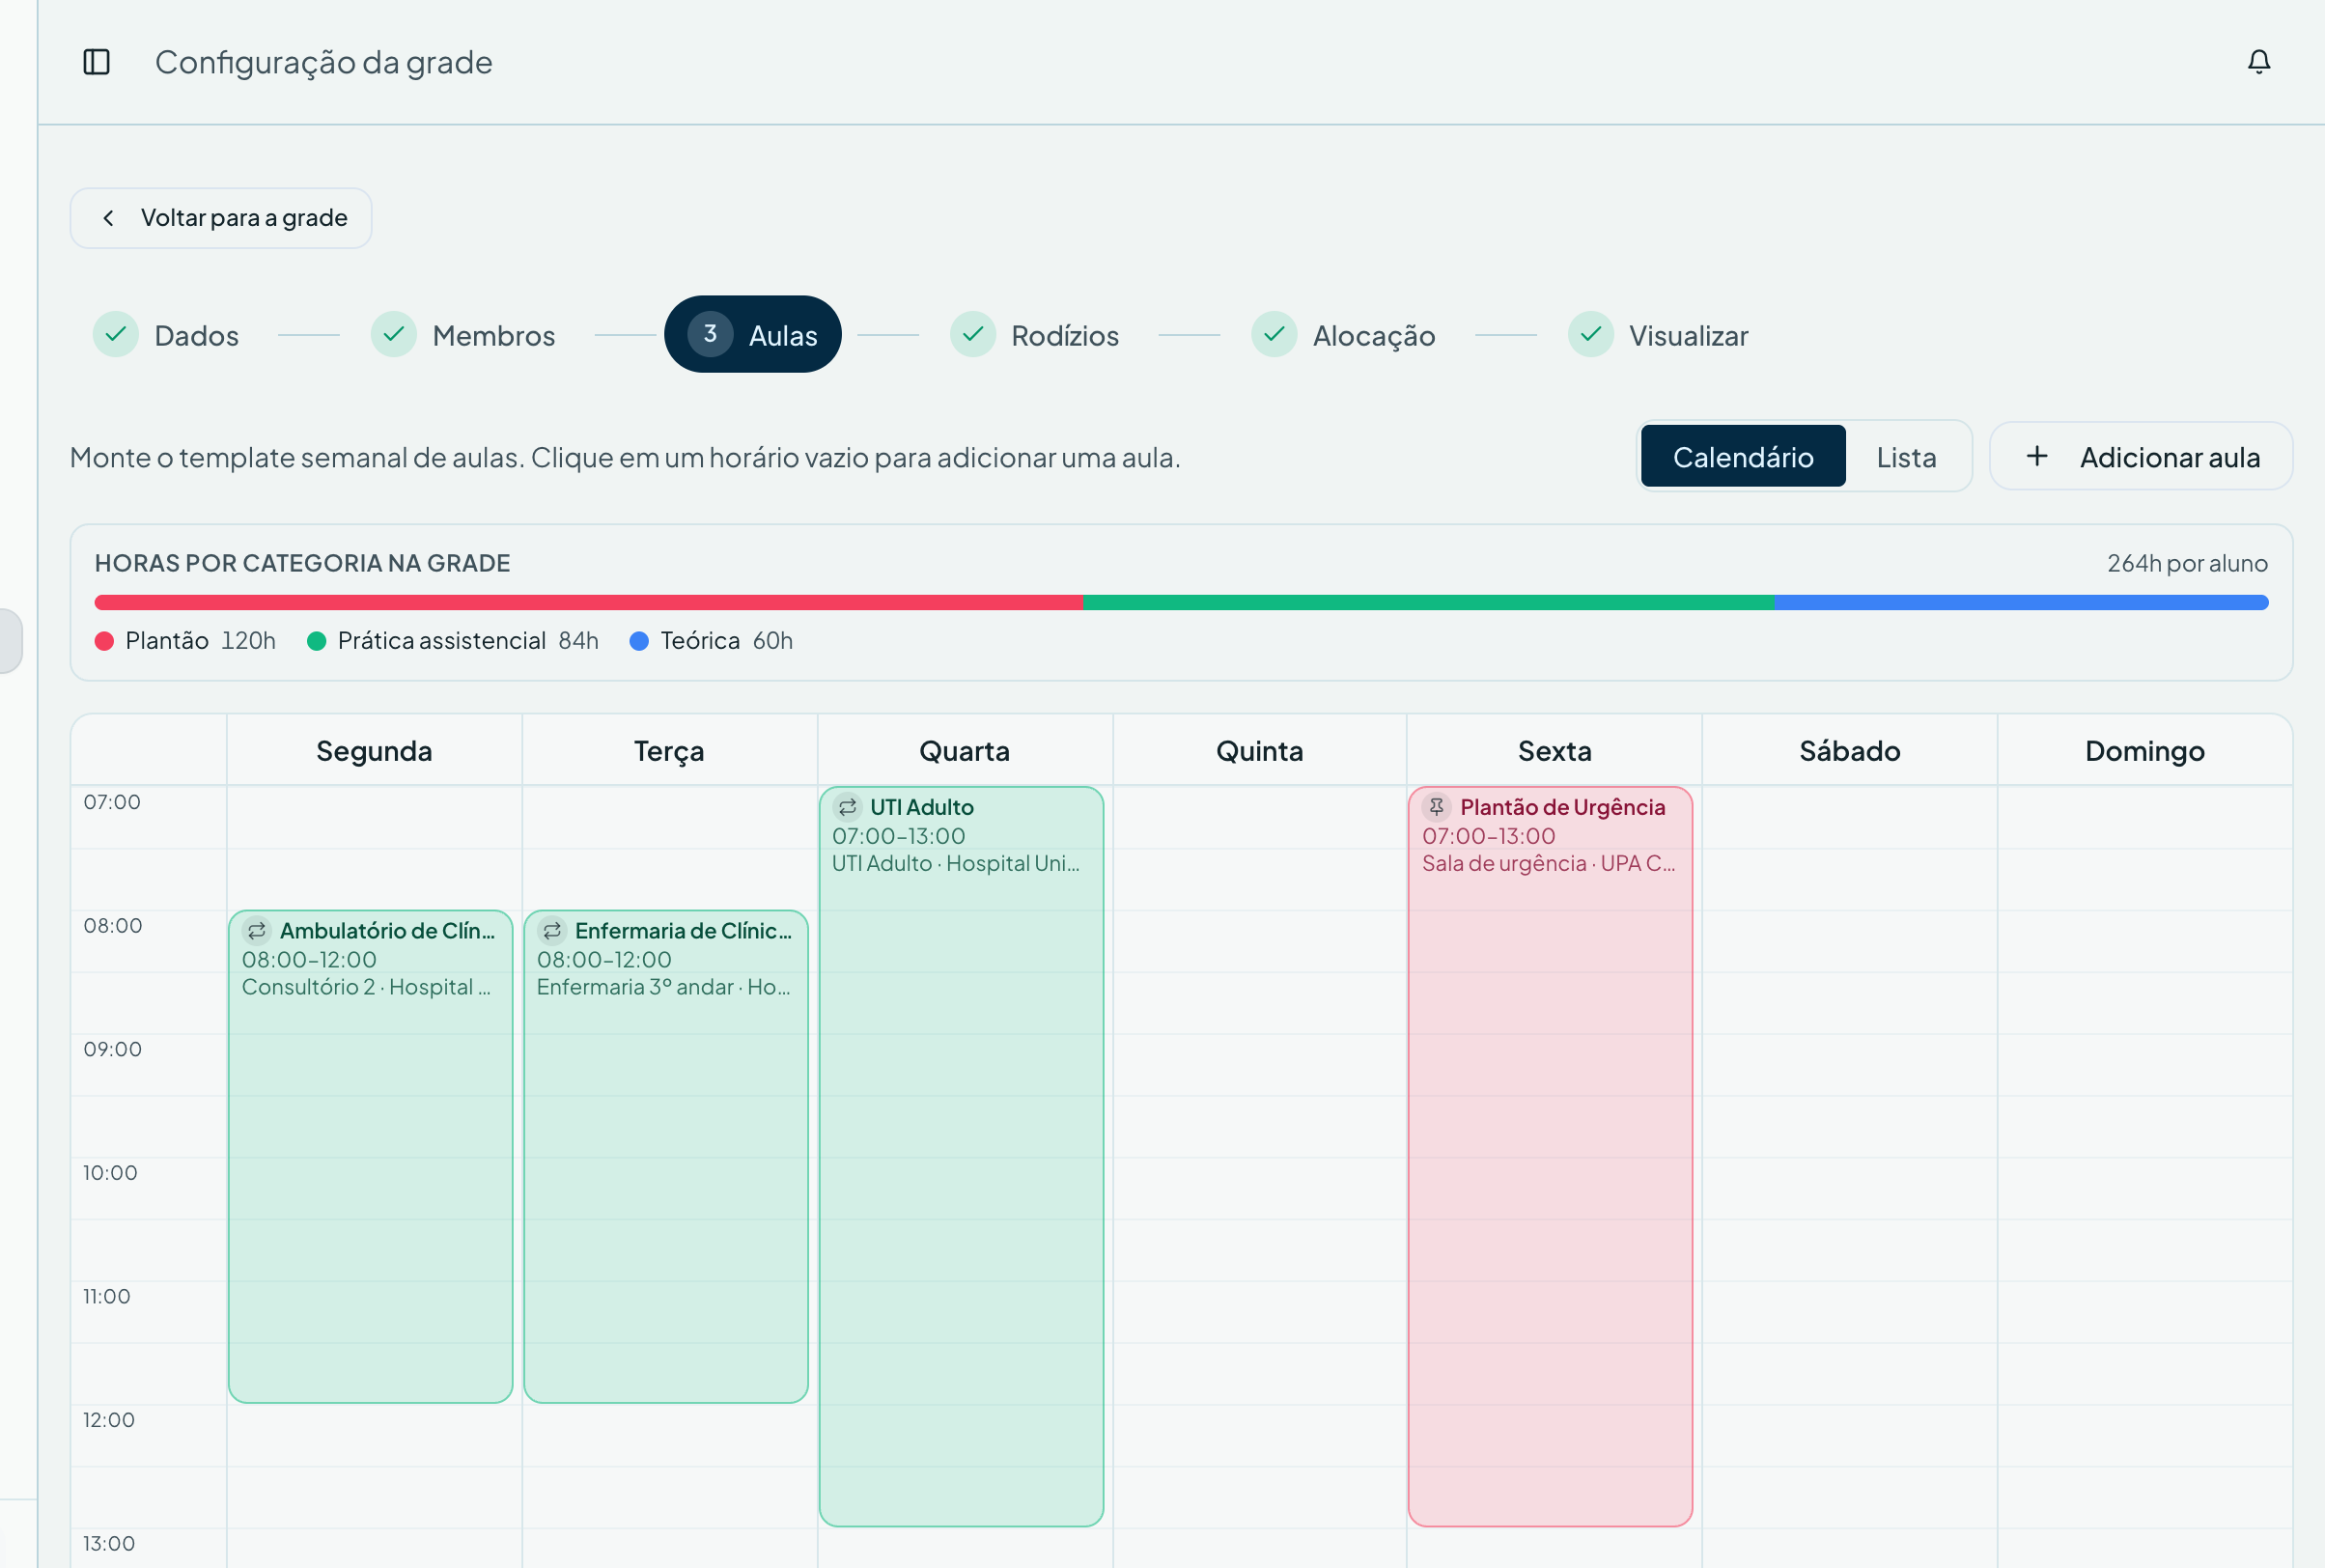The height and width of the screenshot is (1568, 2325).
Task: Click the green Prática assistencial legend dot
Action: (316, 641)
